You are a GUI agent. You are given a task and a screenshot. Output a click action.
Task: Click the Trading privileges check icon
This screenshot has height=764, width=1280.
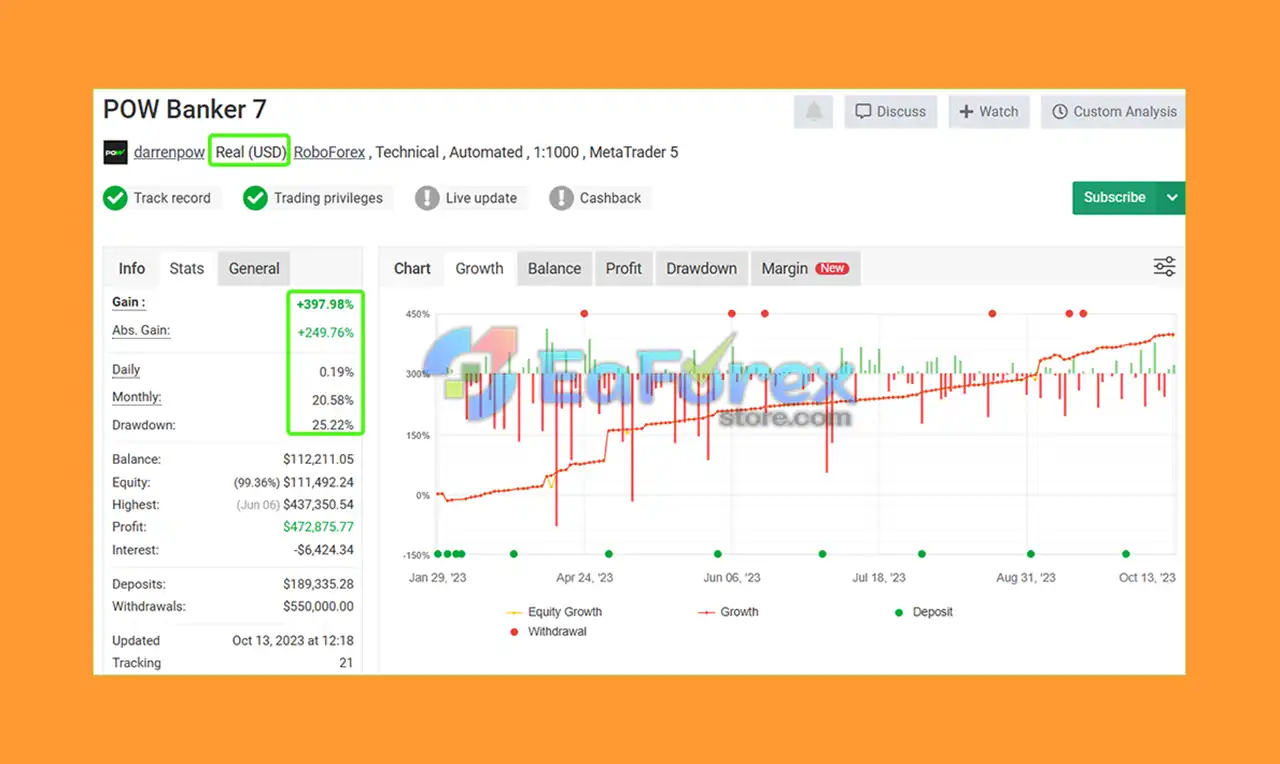pyautogui.click(x=255, y=198)
